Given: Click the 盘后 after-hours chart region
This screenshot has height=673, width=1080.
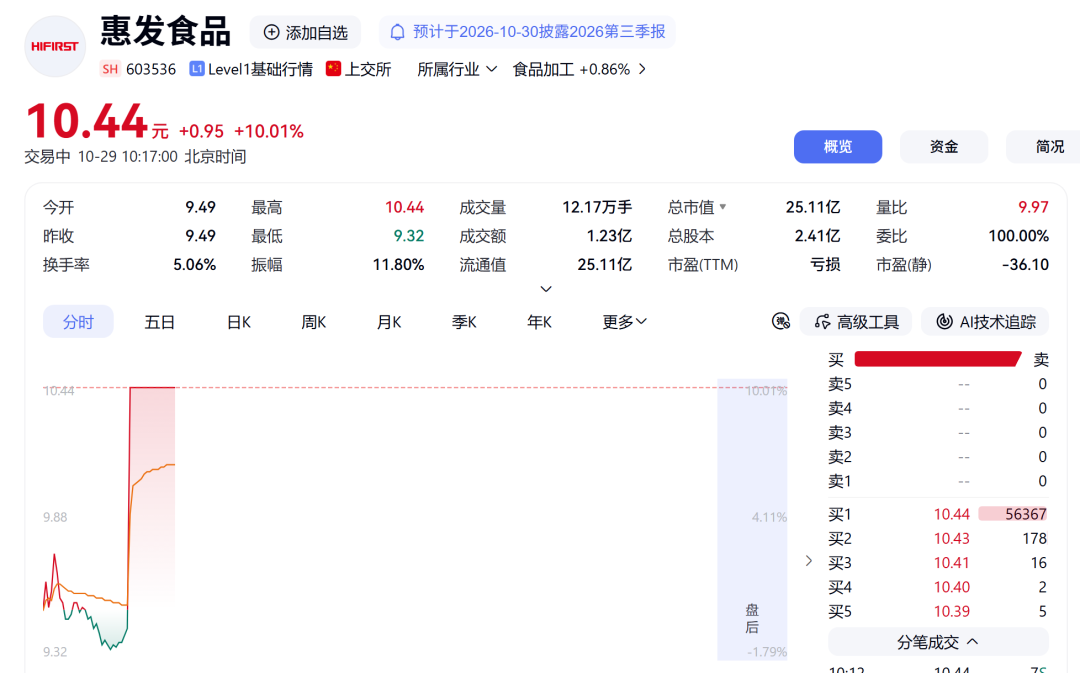Looking at the screenshot, I should [x=752, y=519].
